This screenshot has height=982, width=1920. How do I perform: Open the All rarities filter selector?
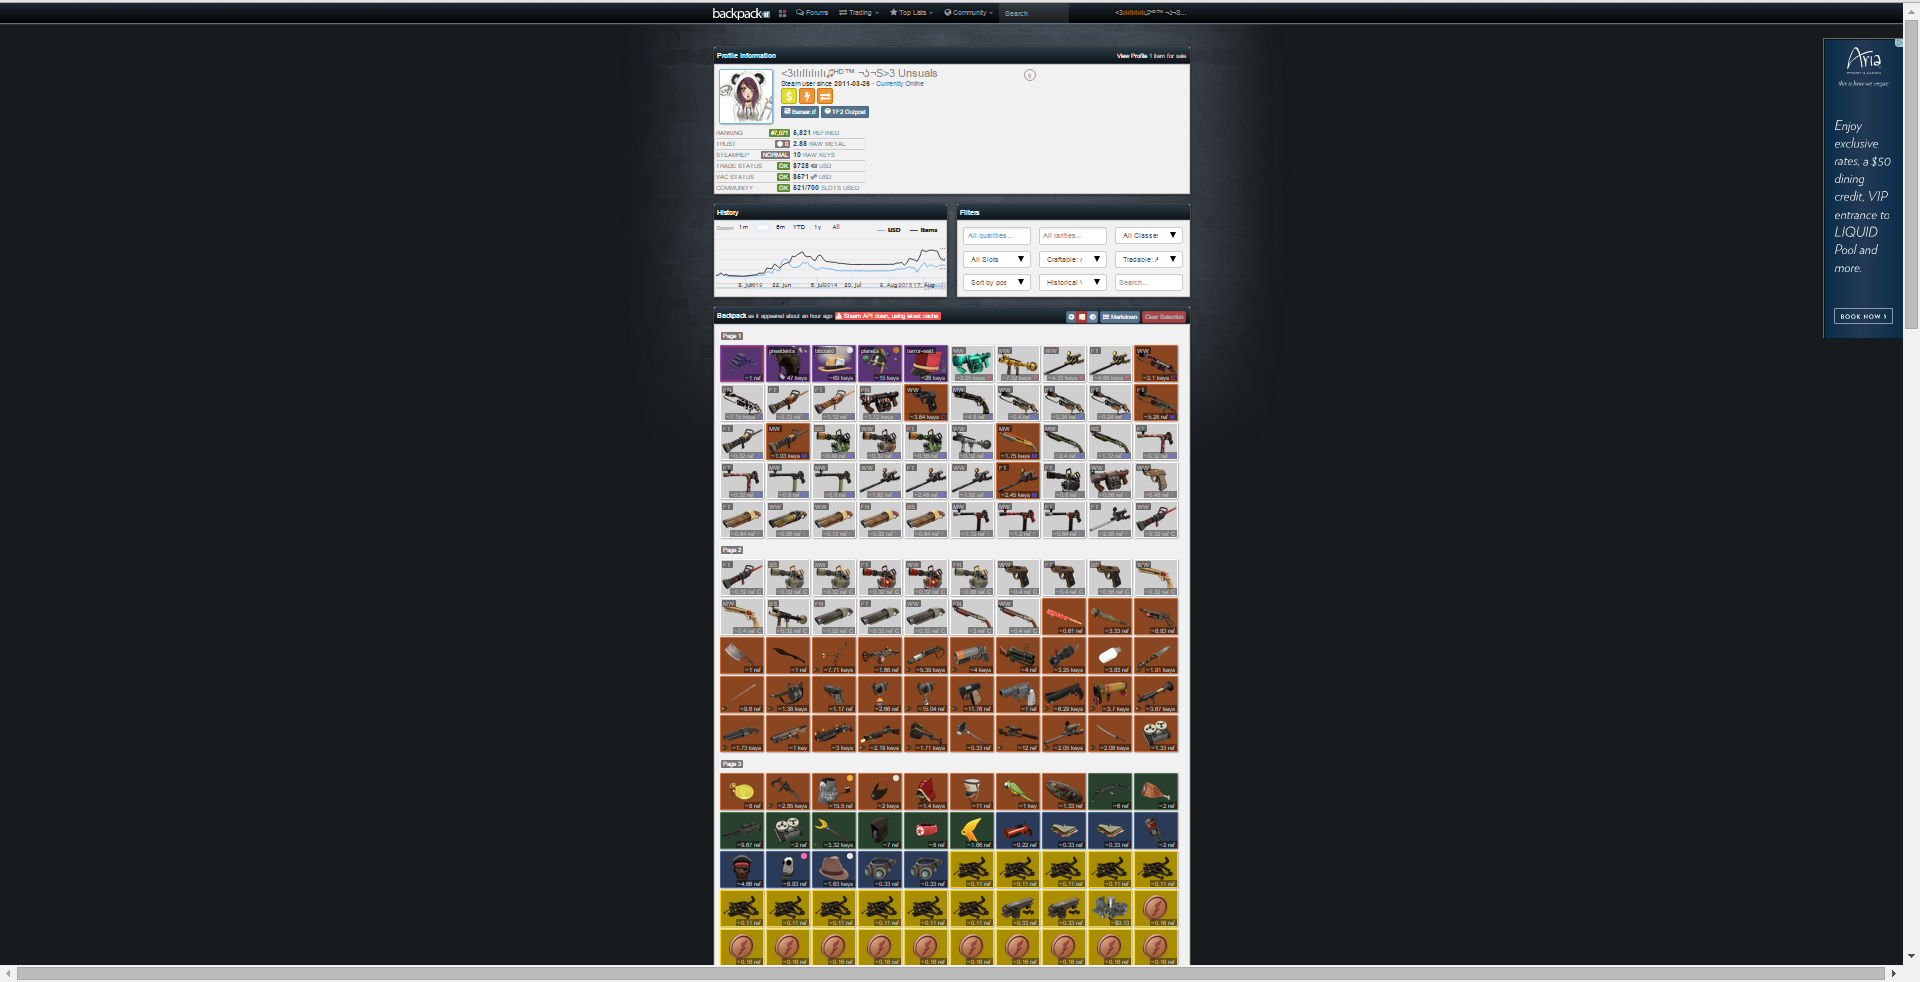point(1072,236)
